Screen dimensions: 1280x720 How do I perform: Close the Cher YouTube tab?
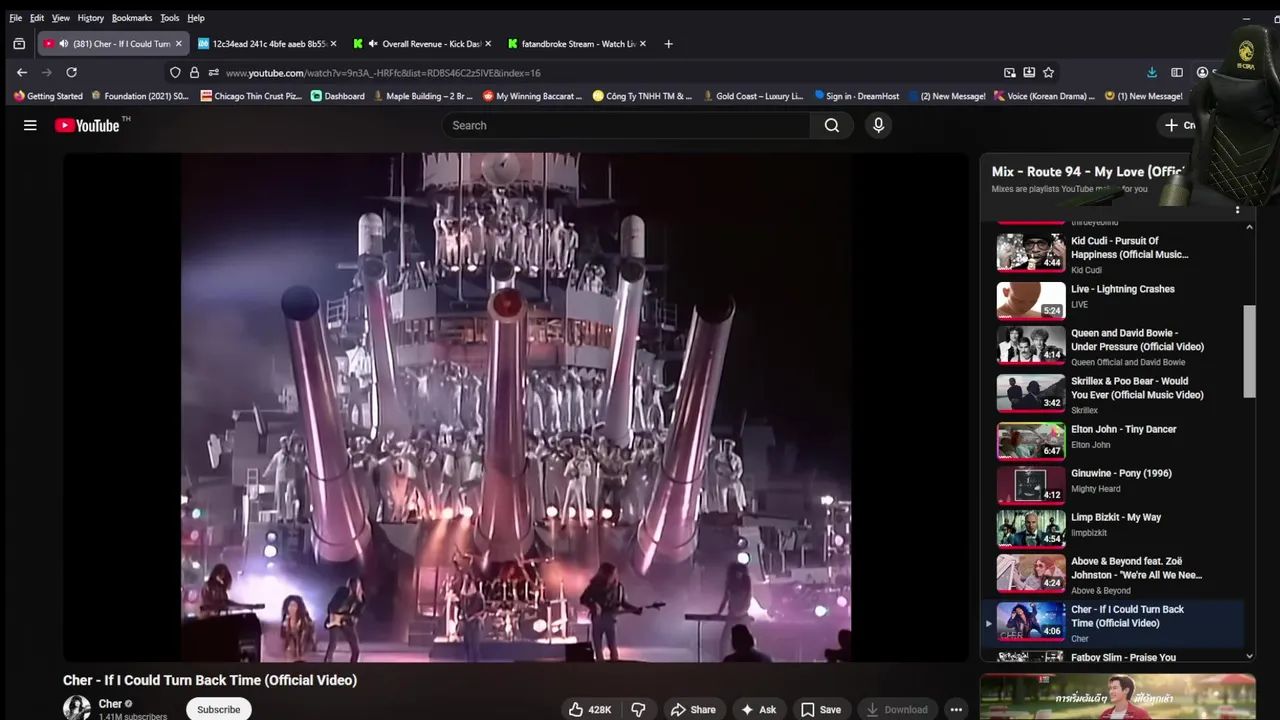pyautogui.click(x=179, y=44)
